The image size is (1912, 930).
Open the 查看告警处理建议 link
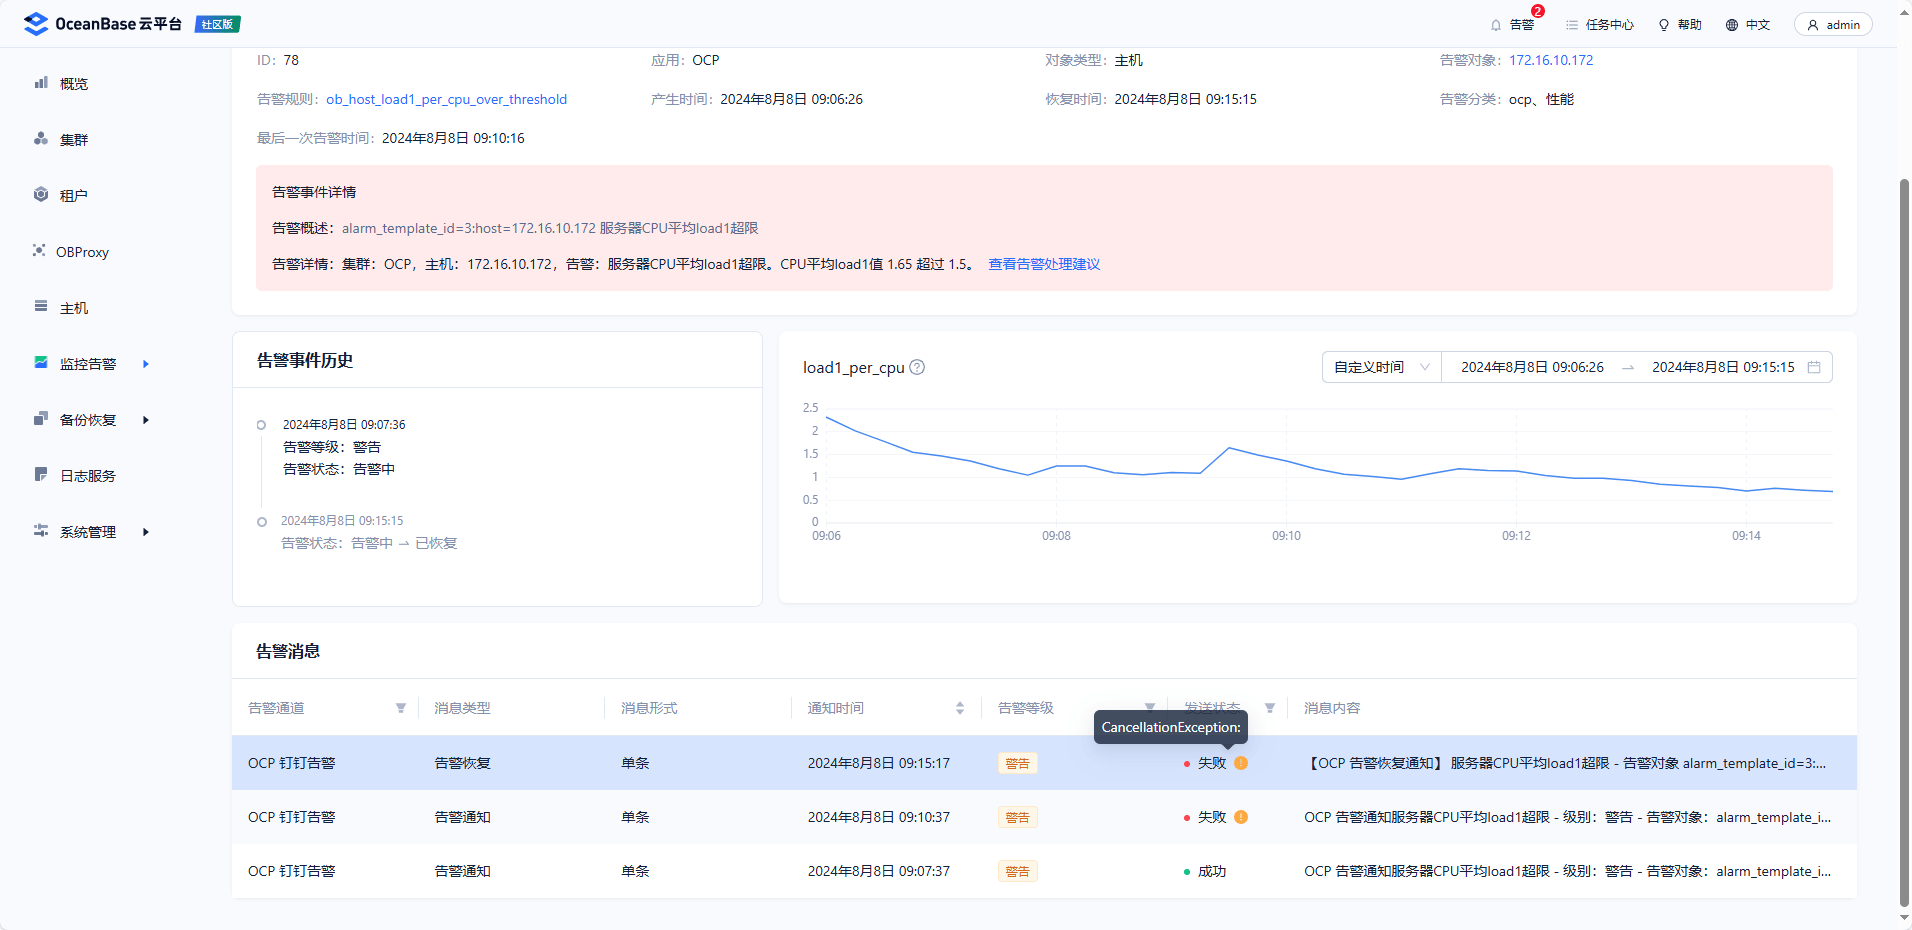point(1044,264)
